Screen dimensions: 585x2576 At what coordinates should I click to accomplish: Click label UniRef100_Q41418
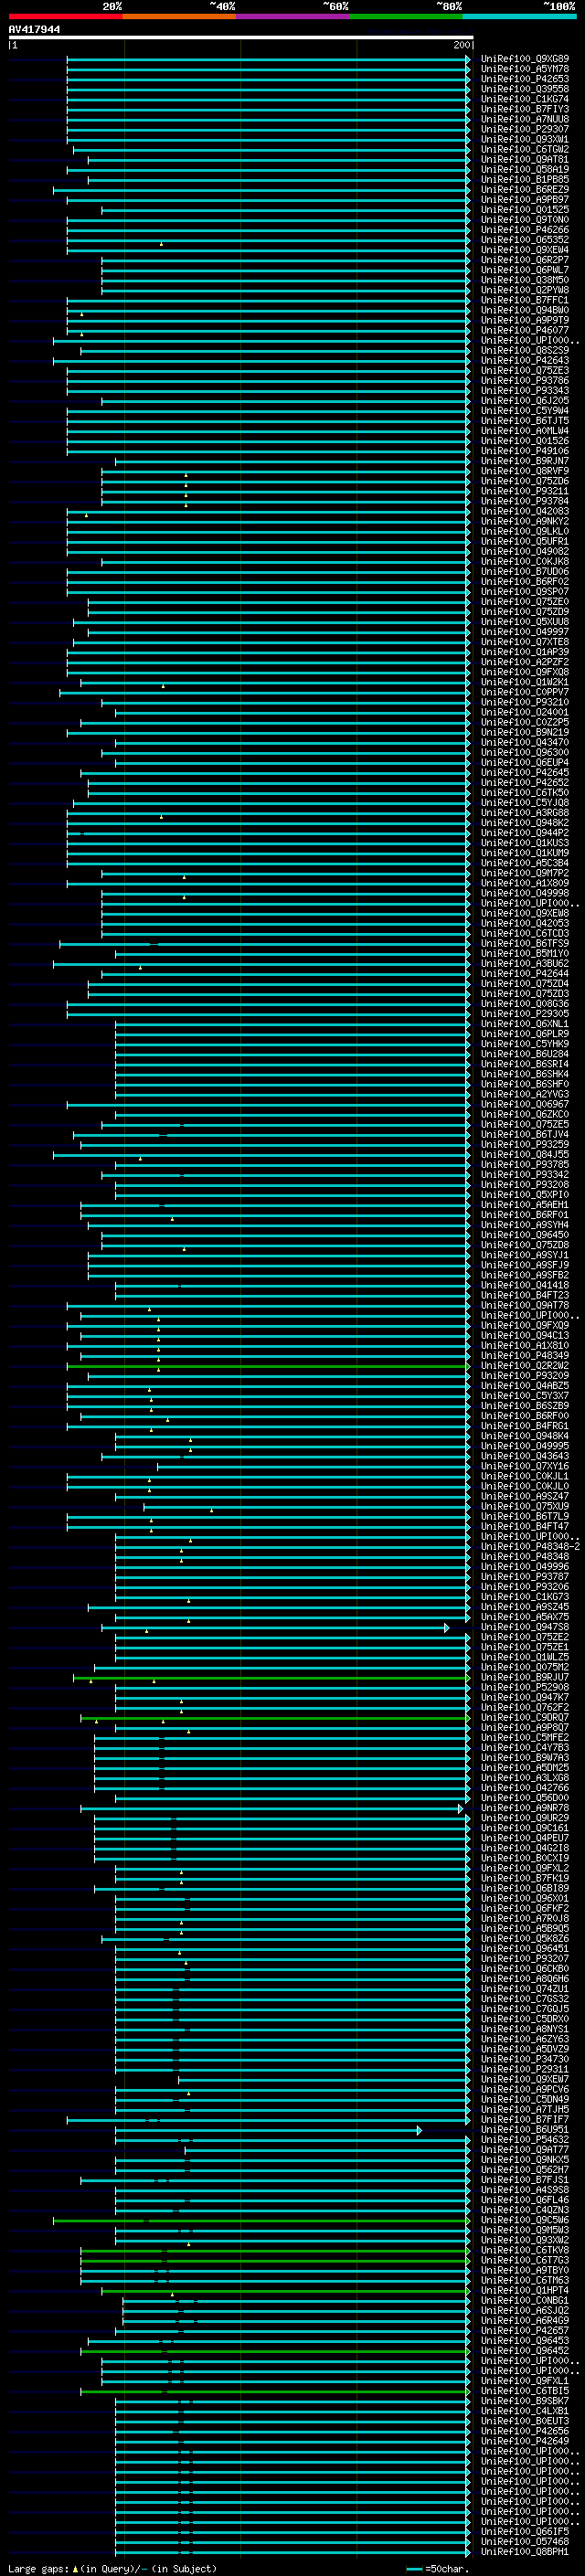pos(525,1285)
